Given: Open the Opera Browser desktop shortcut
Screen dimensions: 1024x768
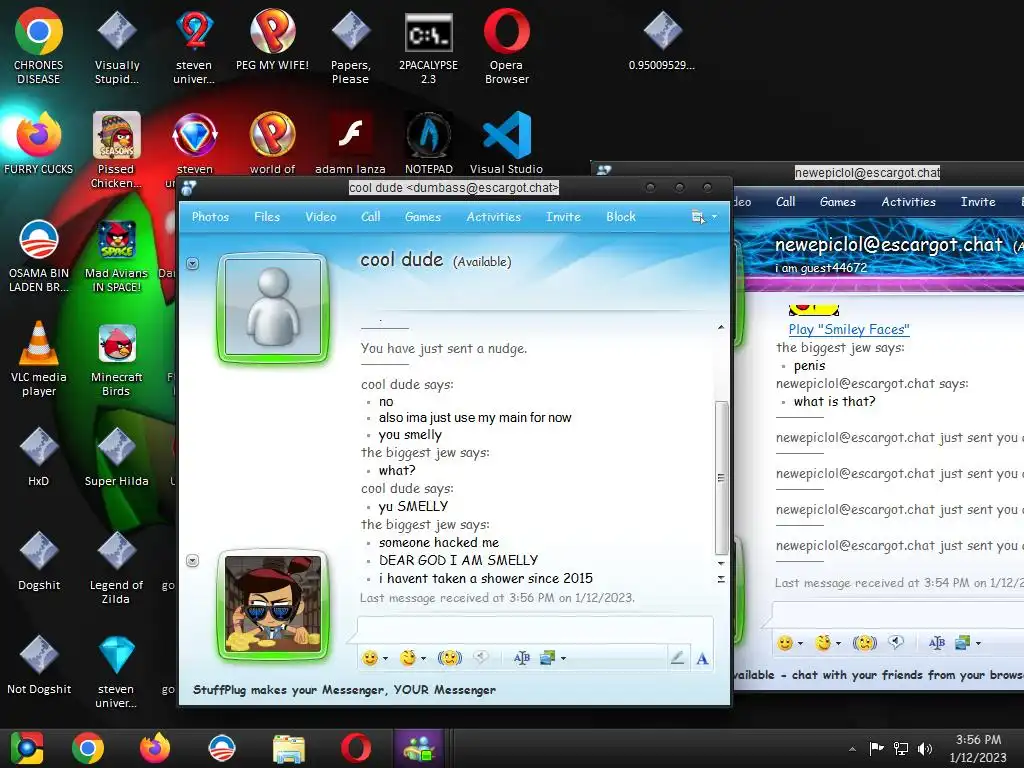Looking at the screenshot, I should 506,46.
